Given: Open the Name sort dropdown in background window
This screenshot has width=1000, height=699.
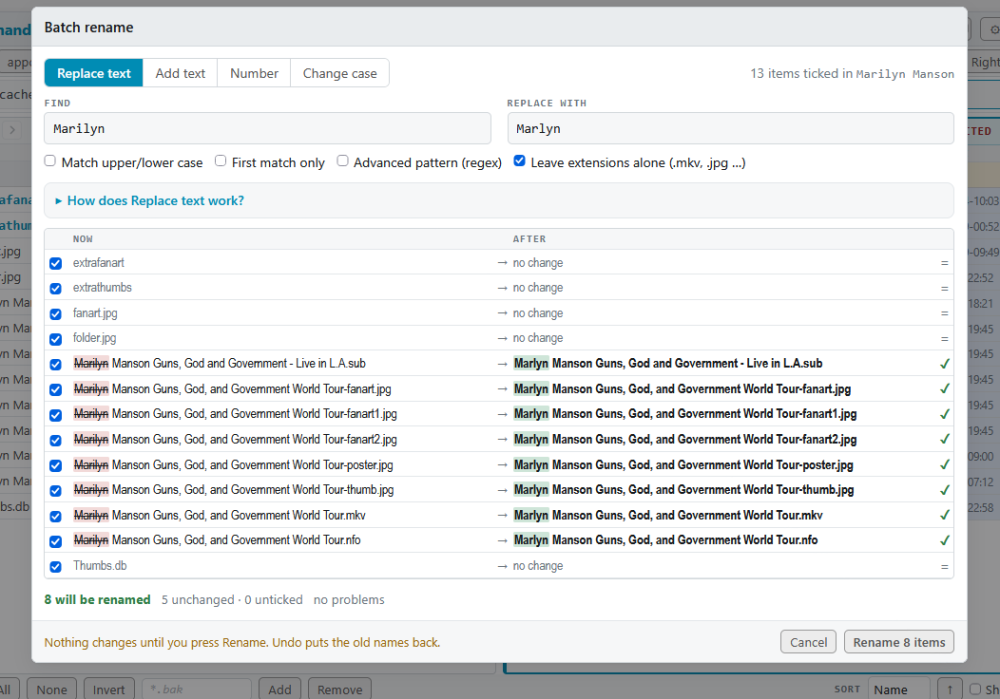Looking at the screenshot, I should (898, 689).
